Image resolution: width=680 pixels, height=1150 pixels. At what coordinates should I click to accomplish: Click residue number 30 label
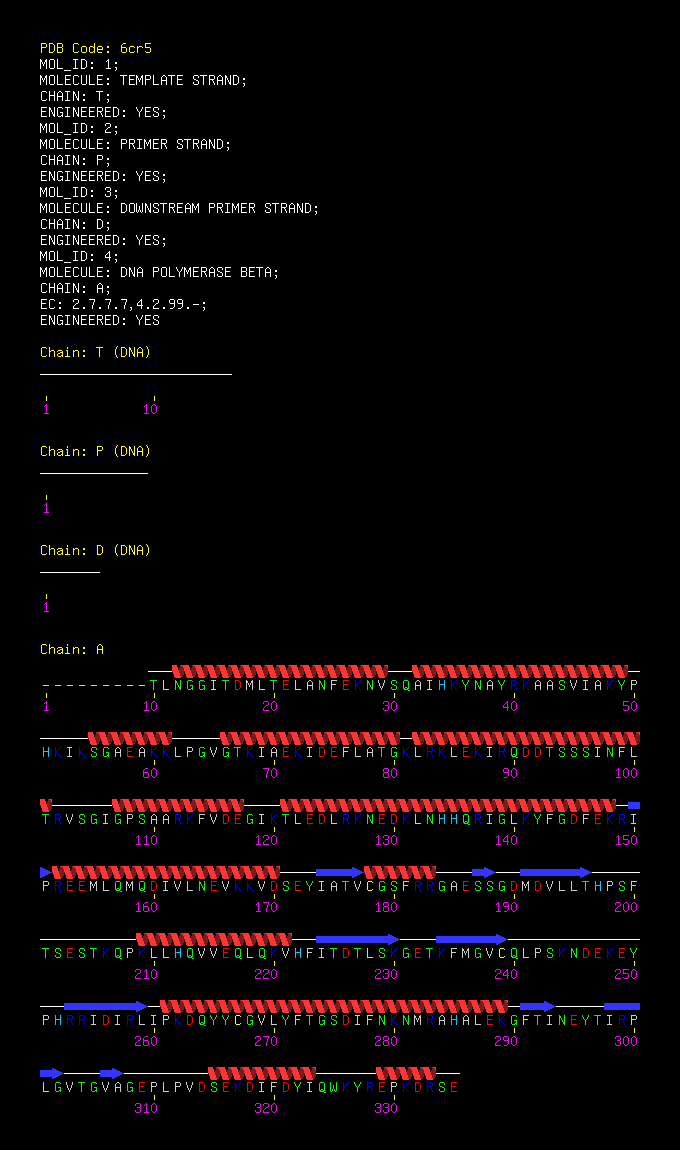click(x=390, y=706)
